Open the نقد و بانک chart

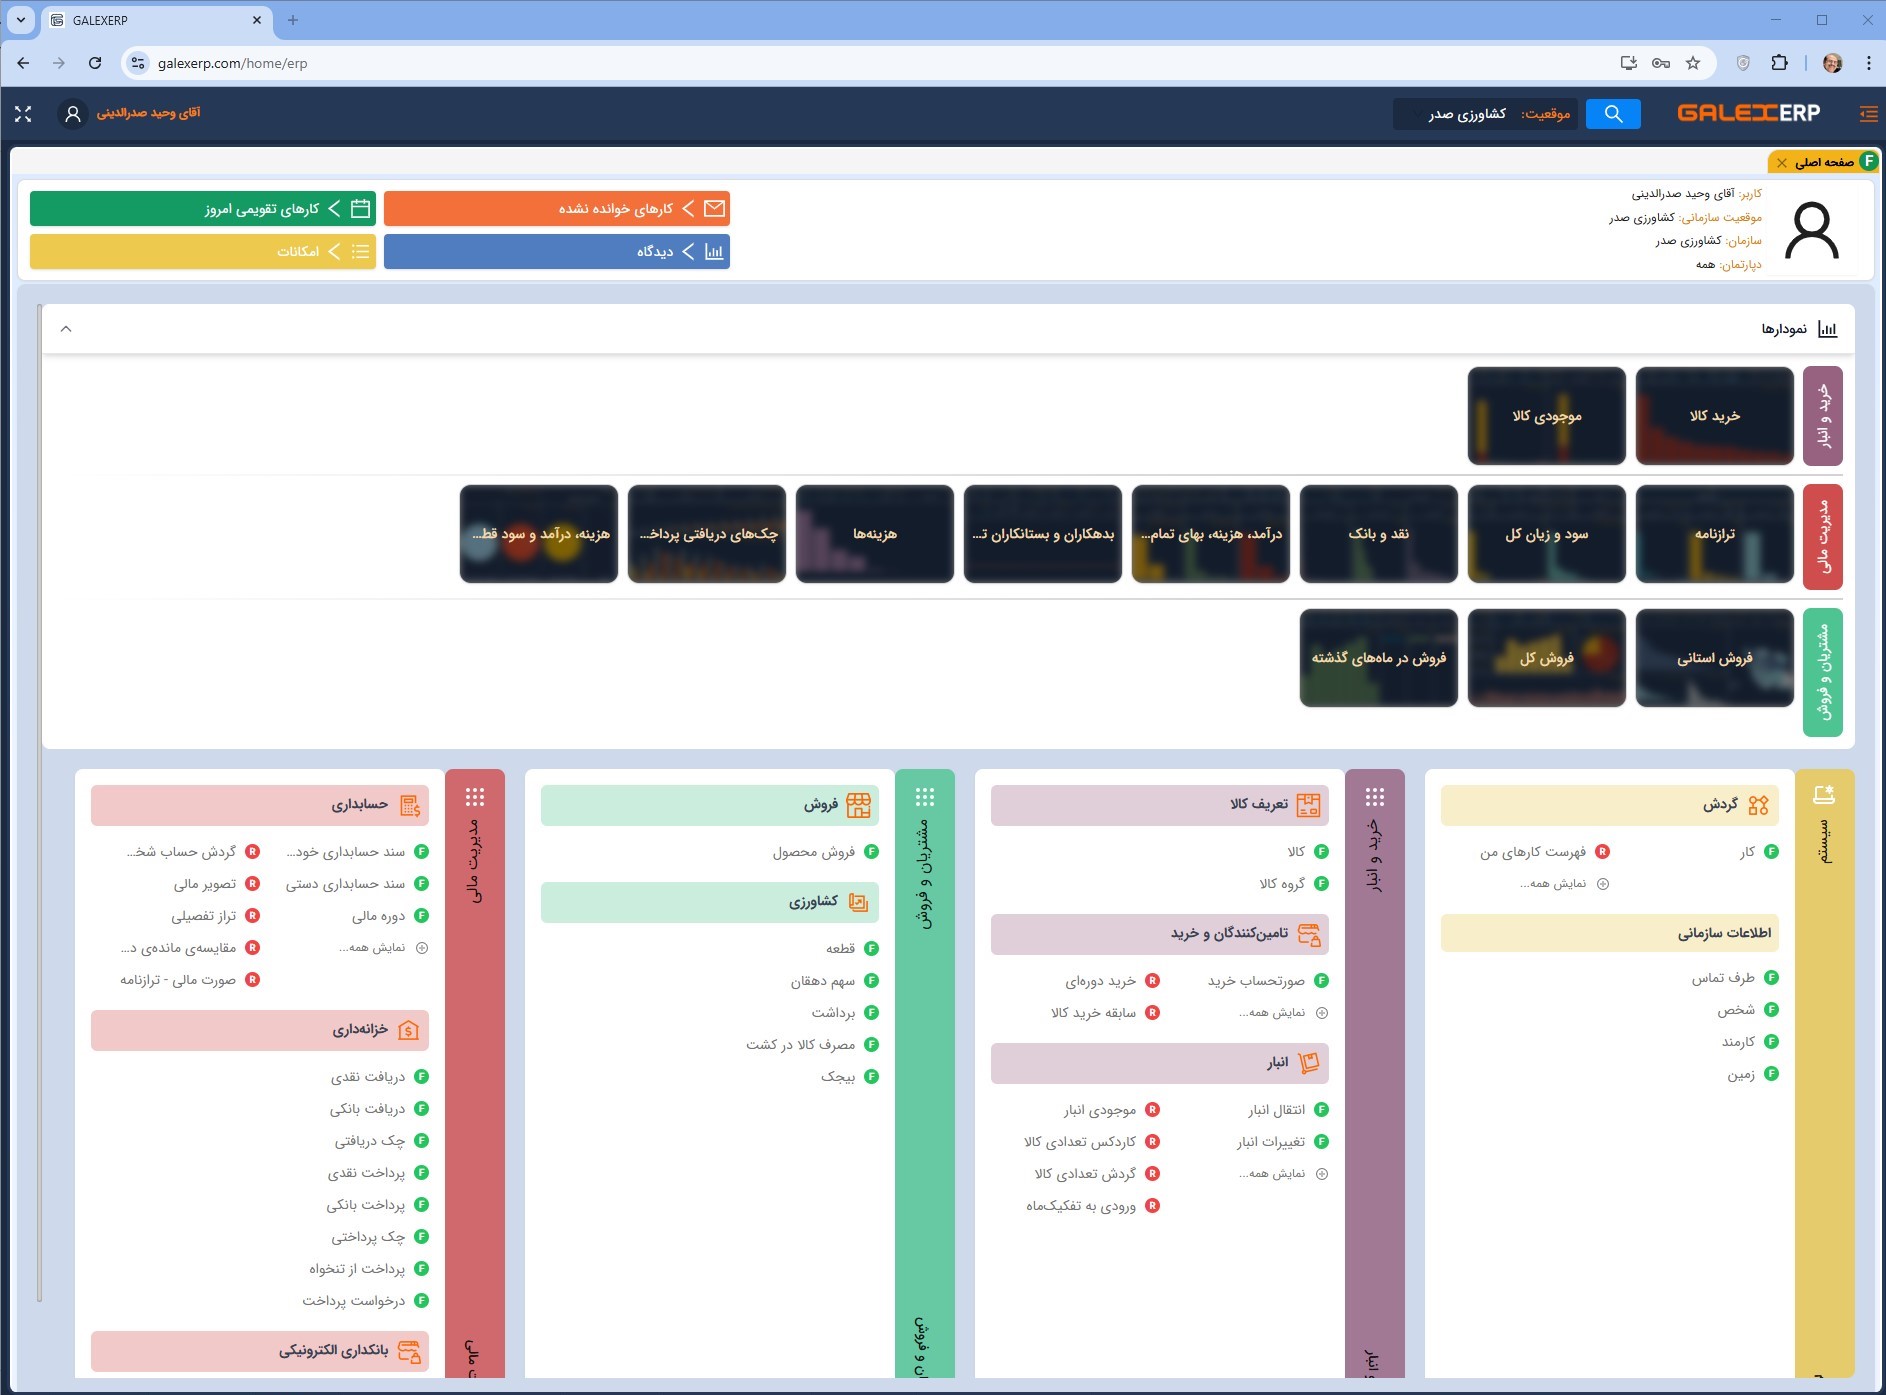pos(1379,534)
